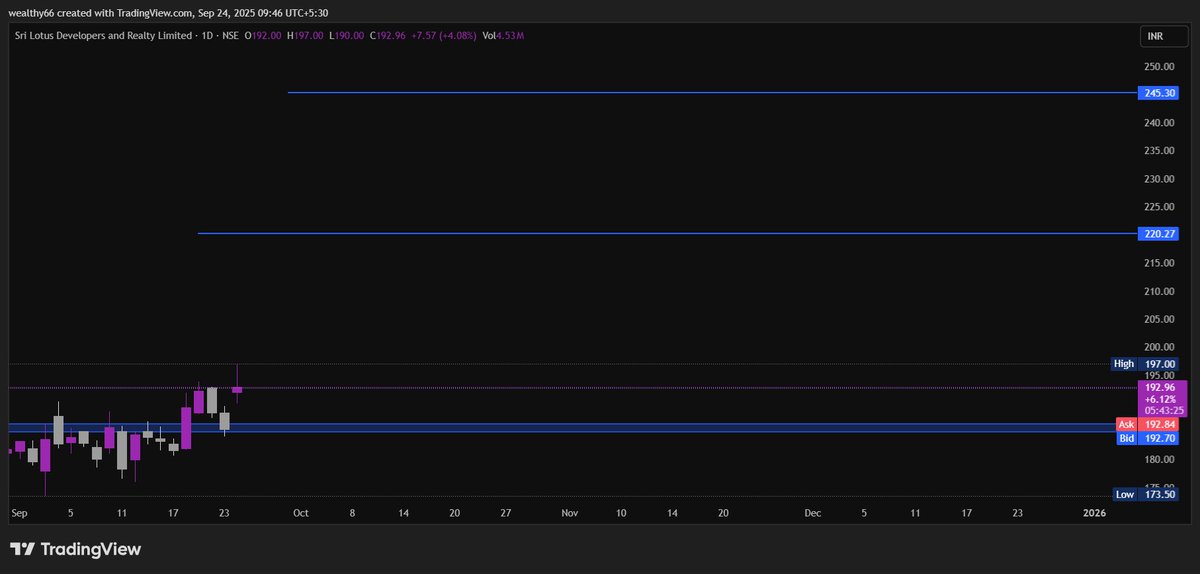Click the Nov label on the time axis

point(569,513)
